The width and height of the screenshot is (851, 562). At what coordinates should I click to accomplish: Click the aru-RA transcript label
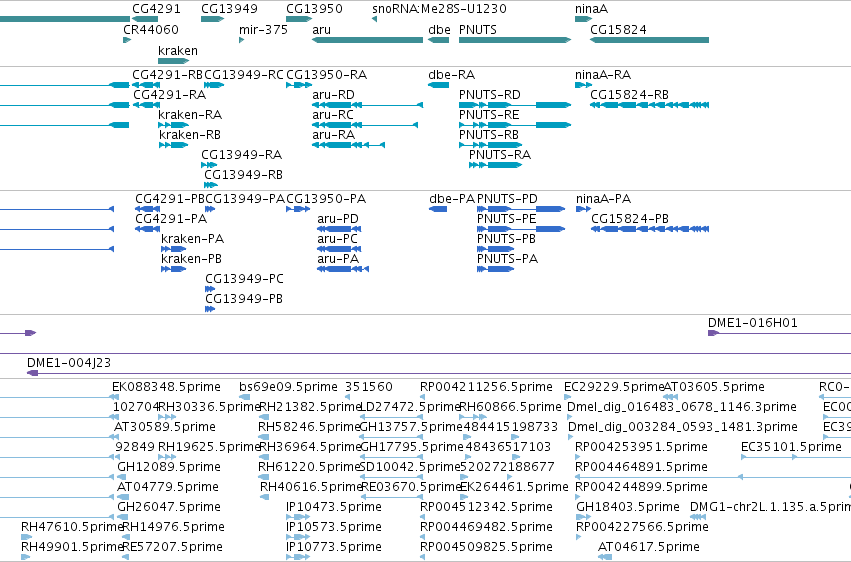click(x=333, y=135)
